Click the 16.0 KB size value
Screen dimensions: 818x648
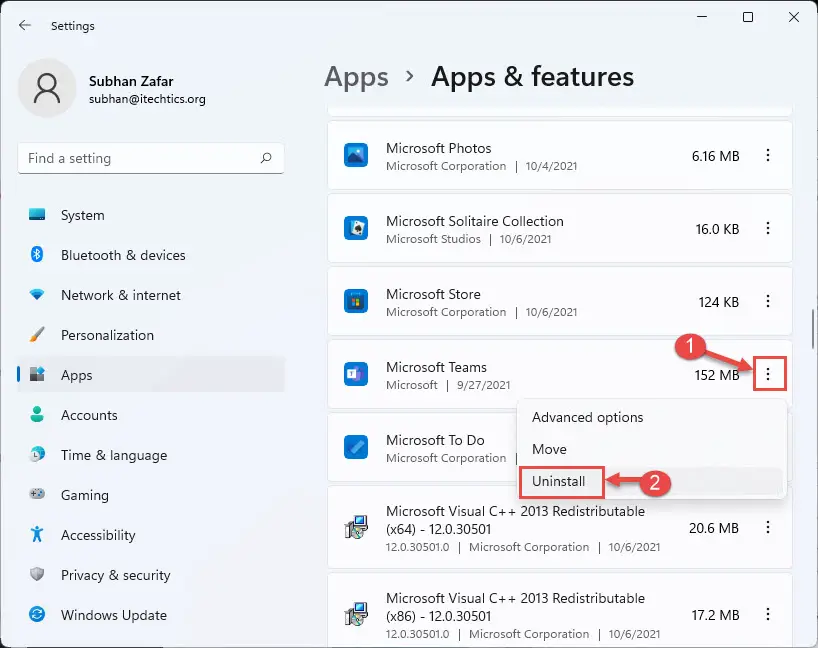pyautogui.click(x=717, y=229)
